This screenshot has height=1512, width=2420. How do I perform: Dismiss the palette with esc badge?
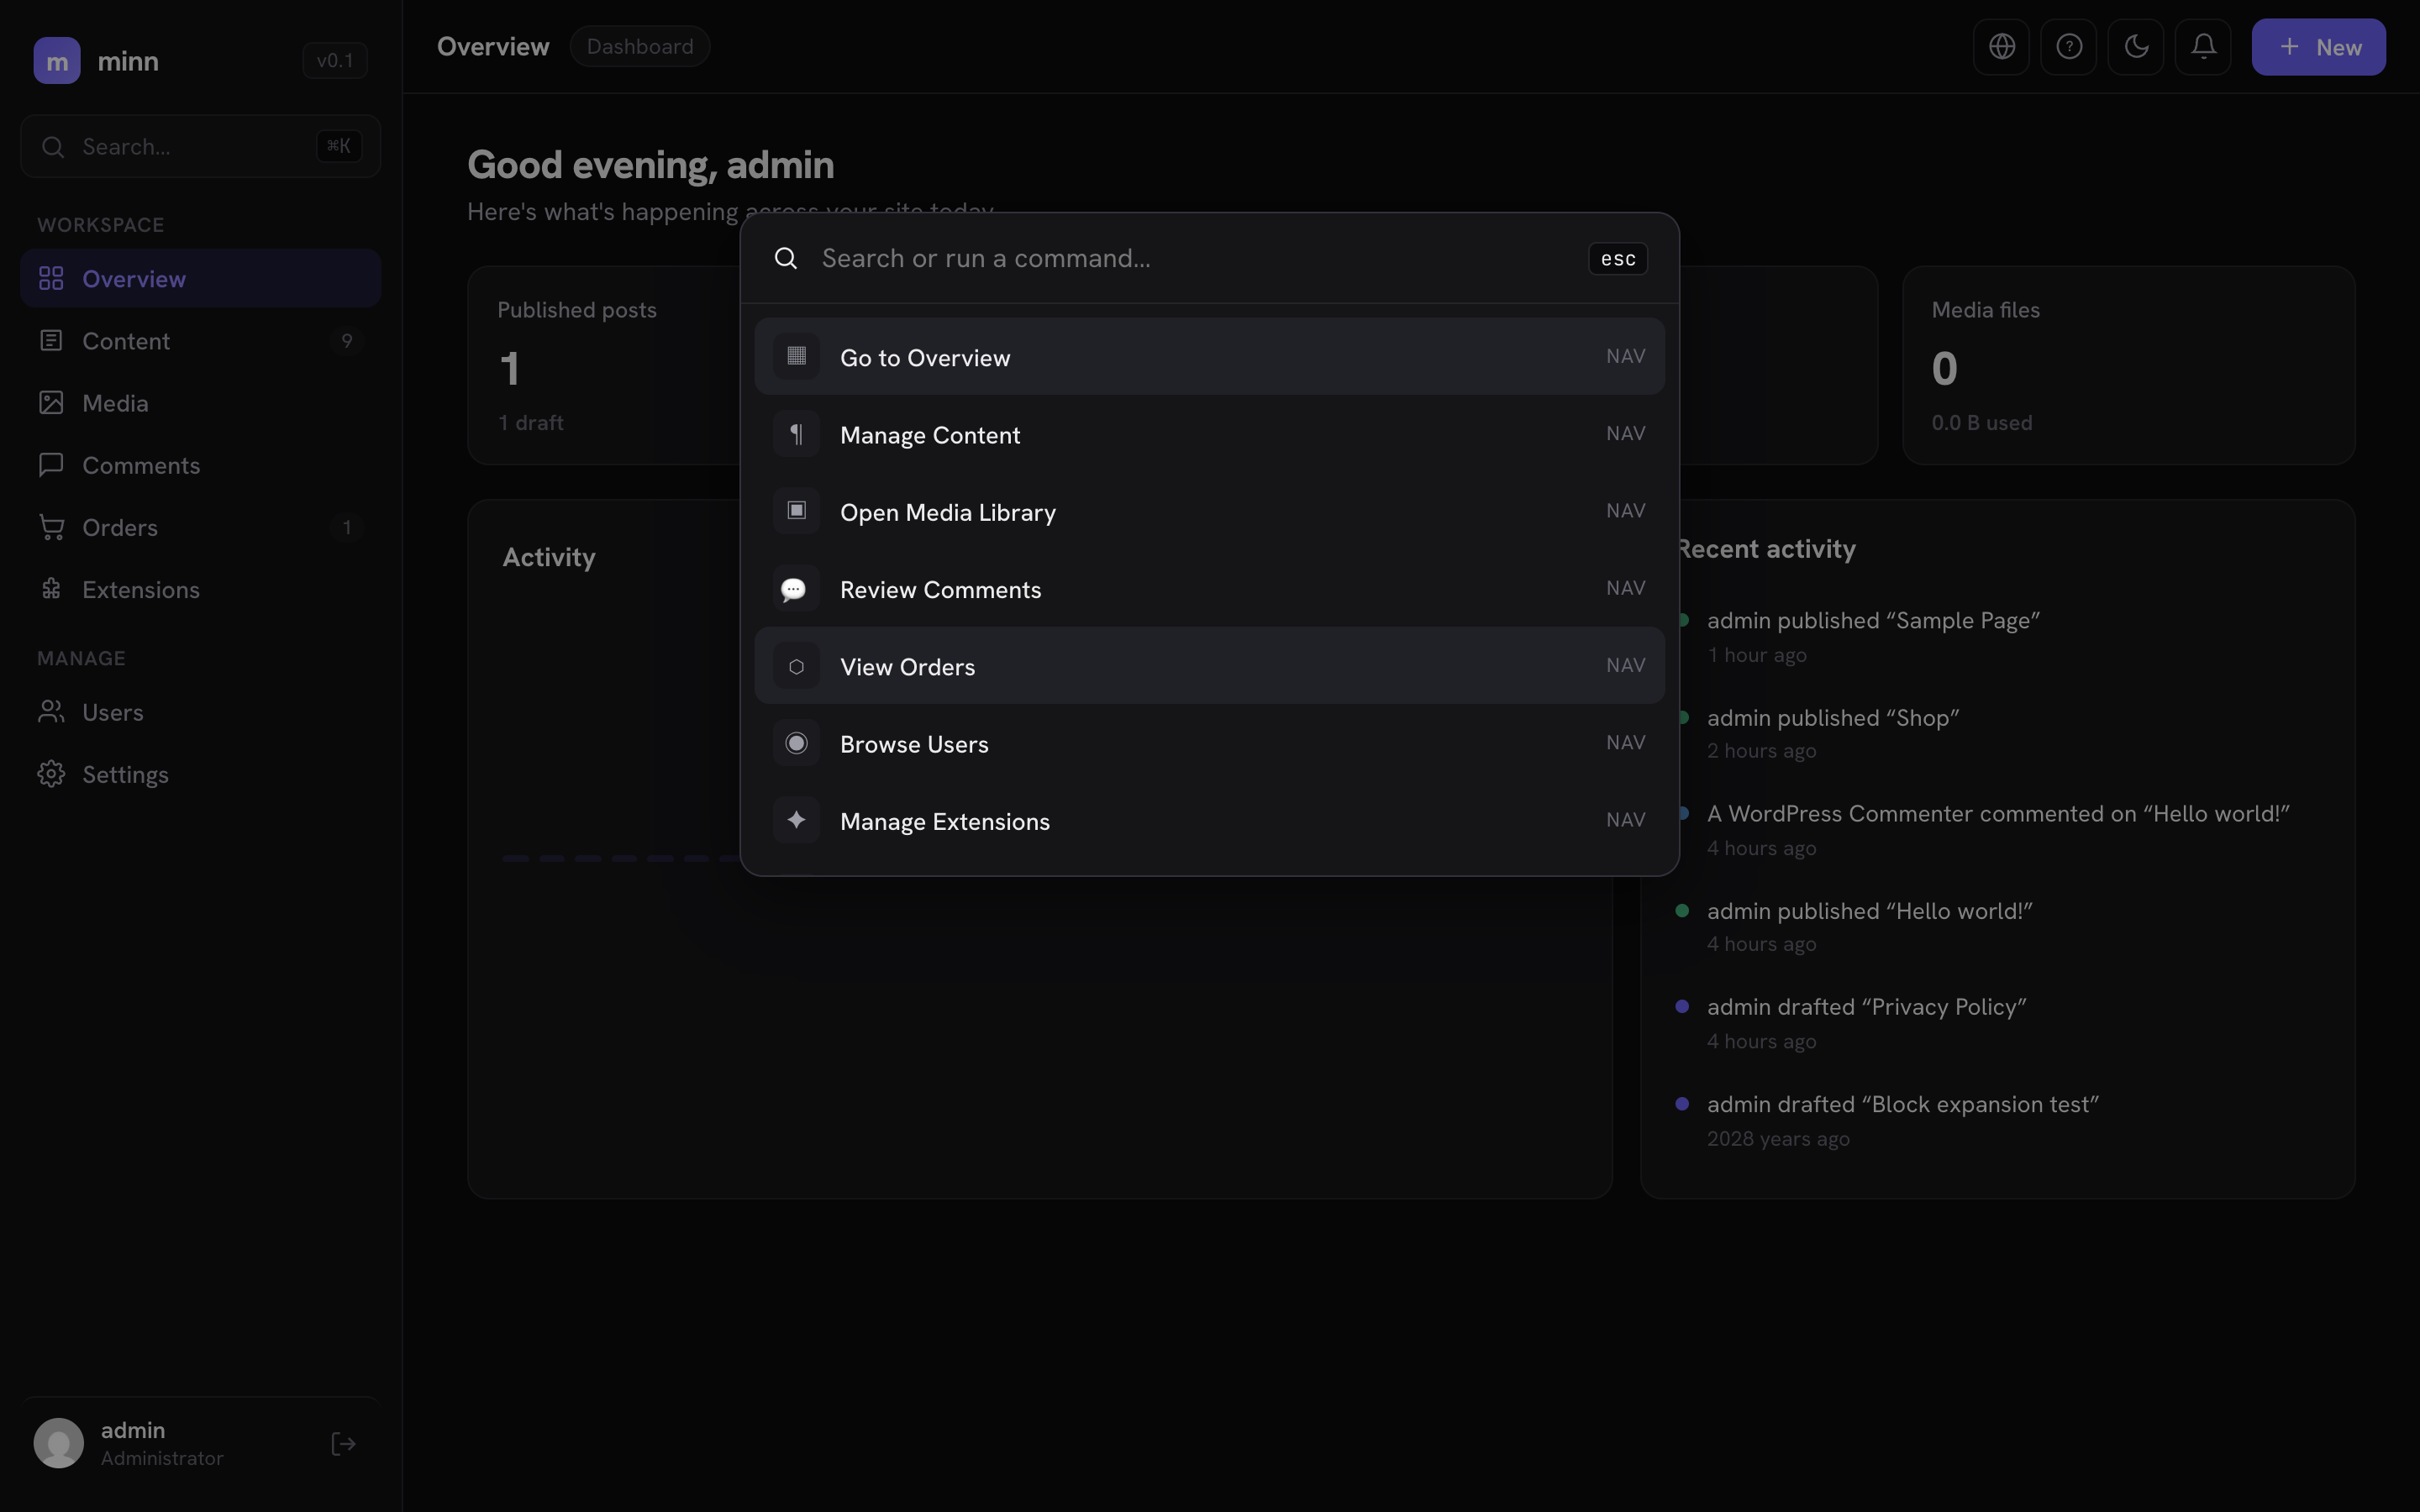point(1618,259)
